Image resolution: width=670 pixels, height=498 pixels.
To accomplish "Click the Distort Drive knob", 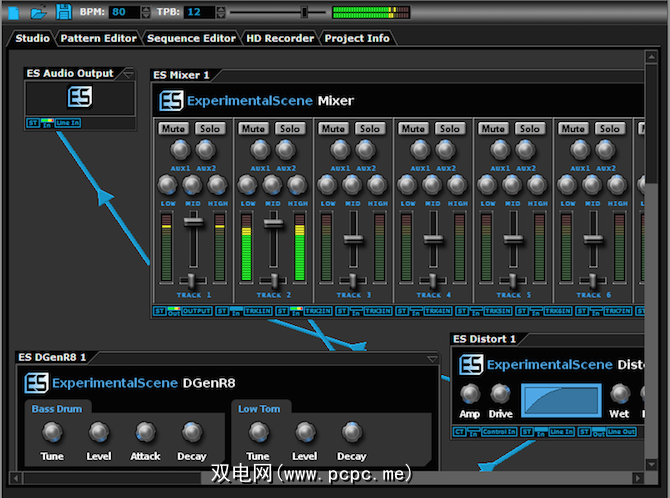I will tap(501, 394).
